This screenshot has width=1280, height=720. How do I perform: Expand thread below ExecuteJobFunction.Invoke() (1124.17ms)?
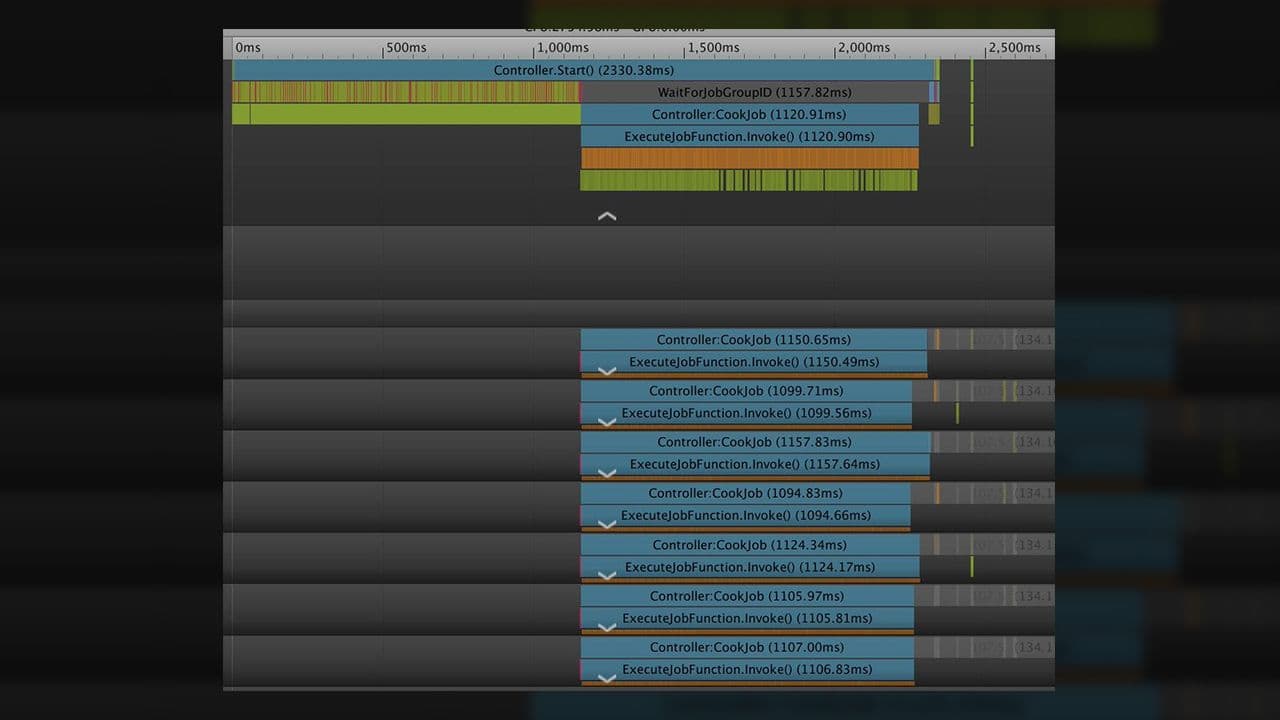[x=606, y=575]
